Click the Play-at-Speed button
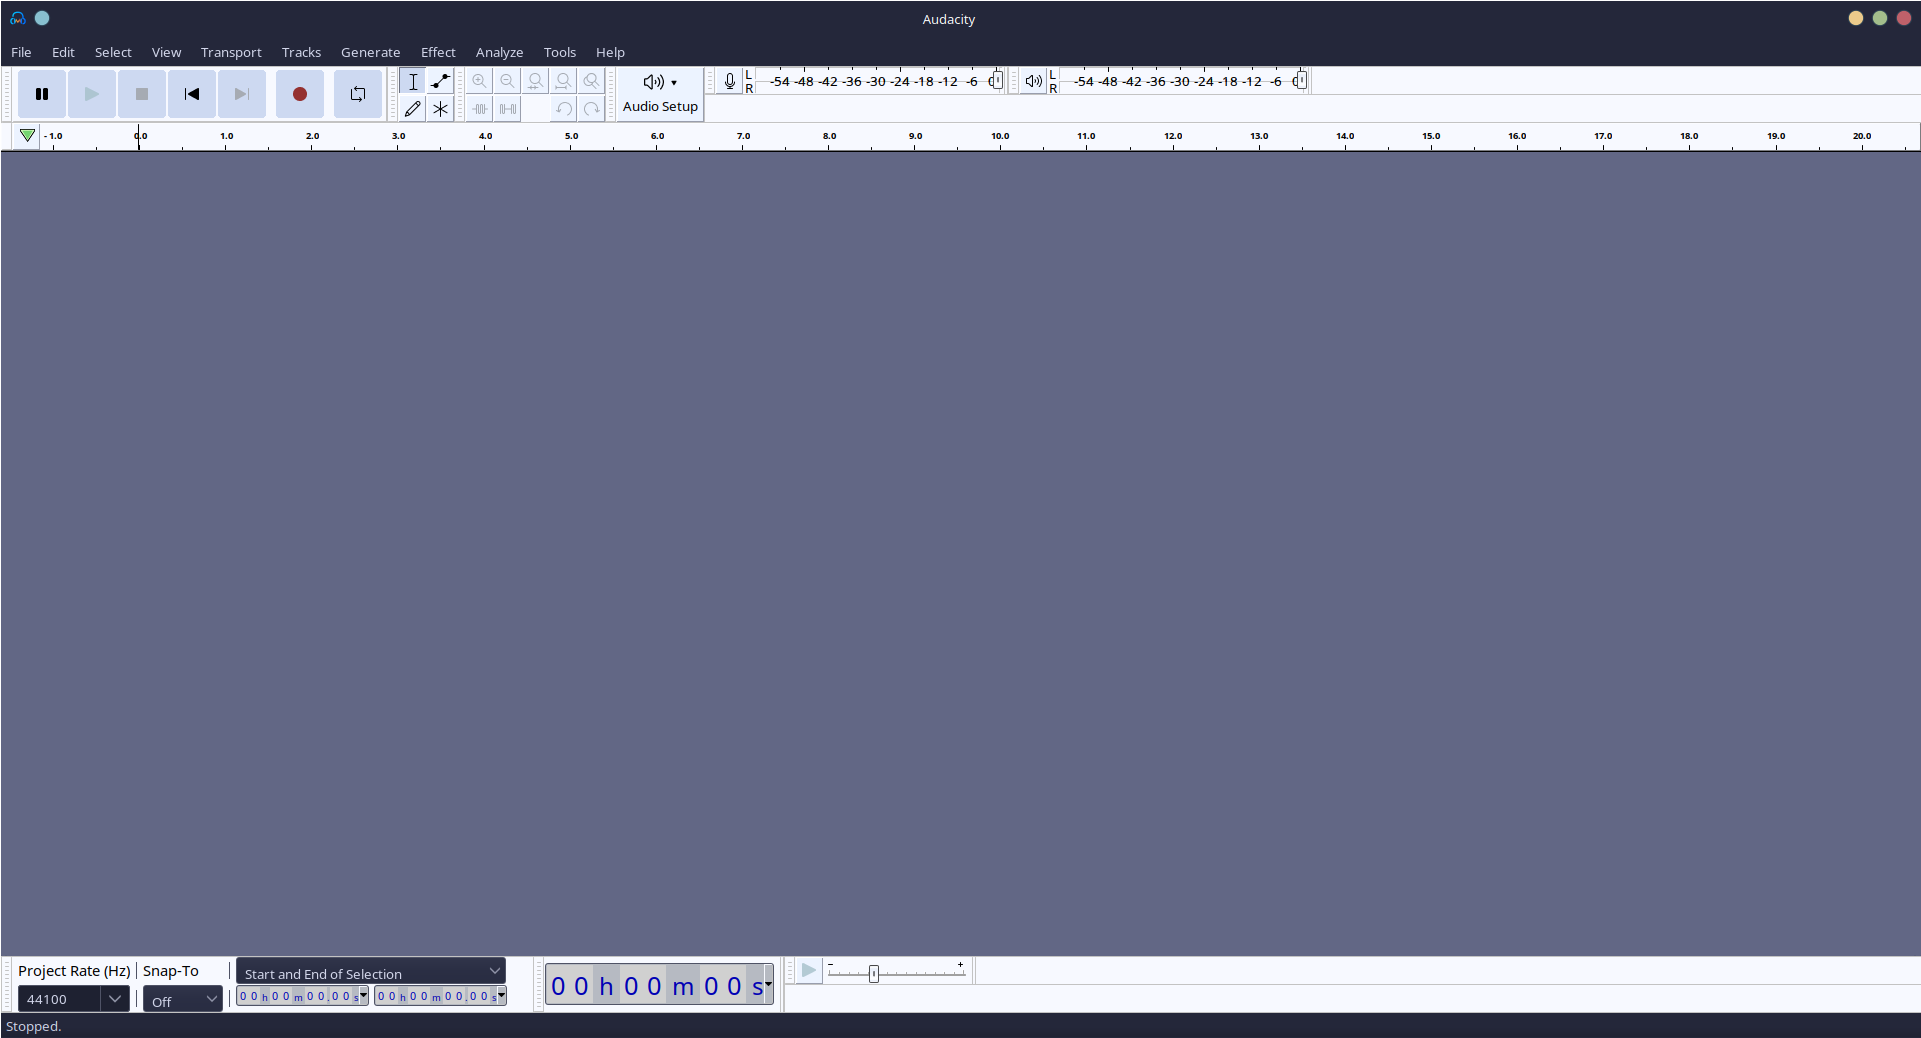1921x1038 pixels. click(x=808, y=971)
